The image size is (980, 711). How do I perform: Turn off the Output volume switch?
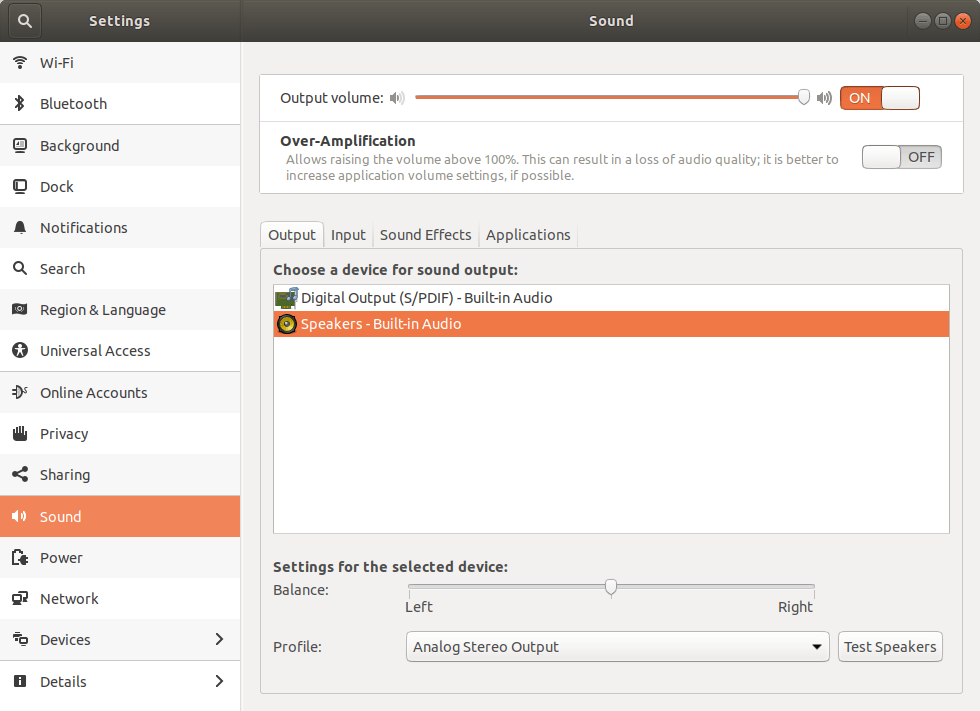tap(880, 97)
